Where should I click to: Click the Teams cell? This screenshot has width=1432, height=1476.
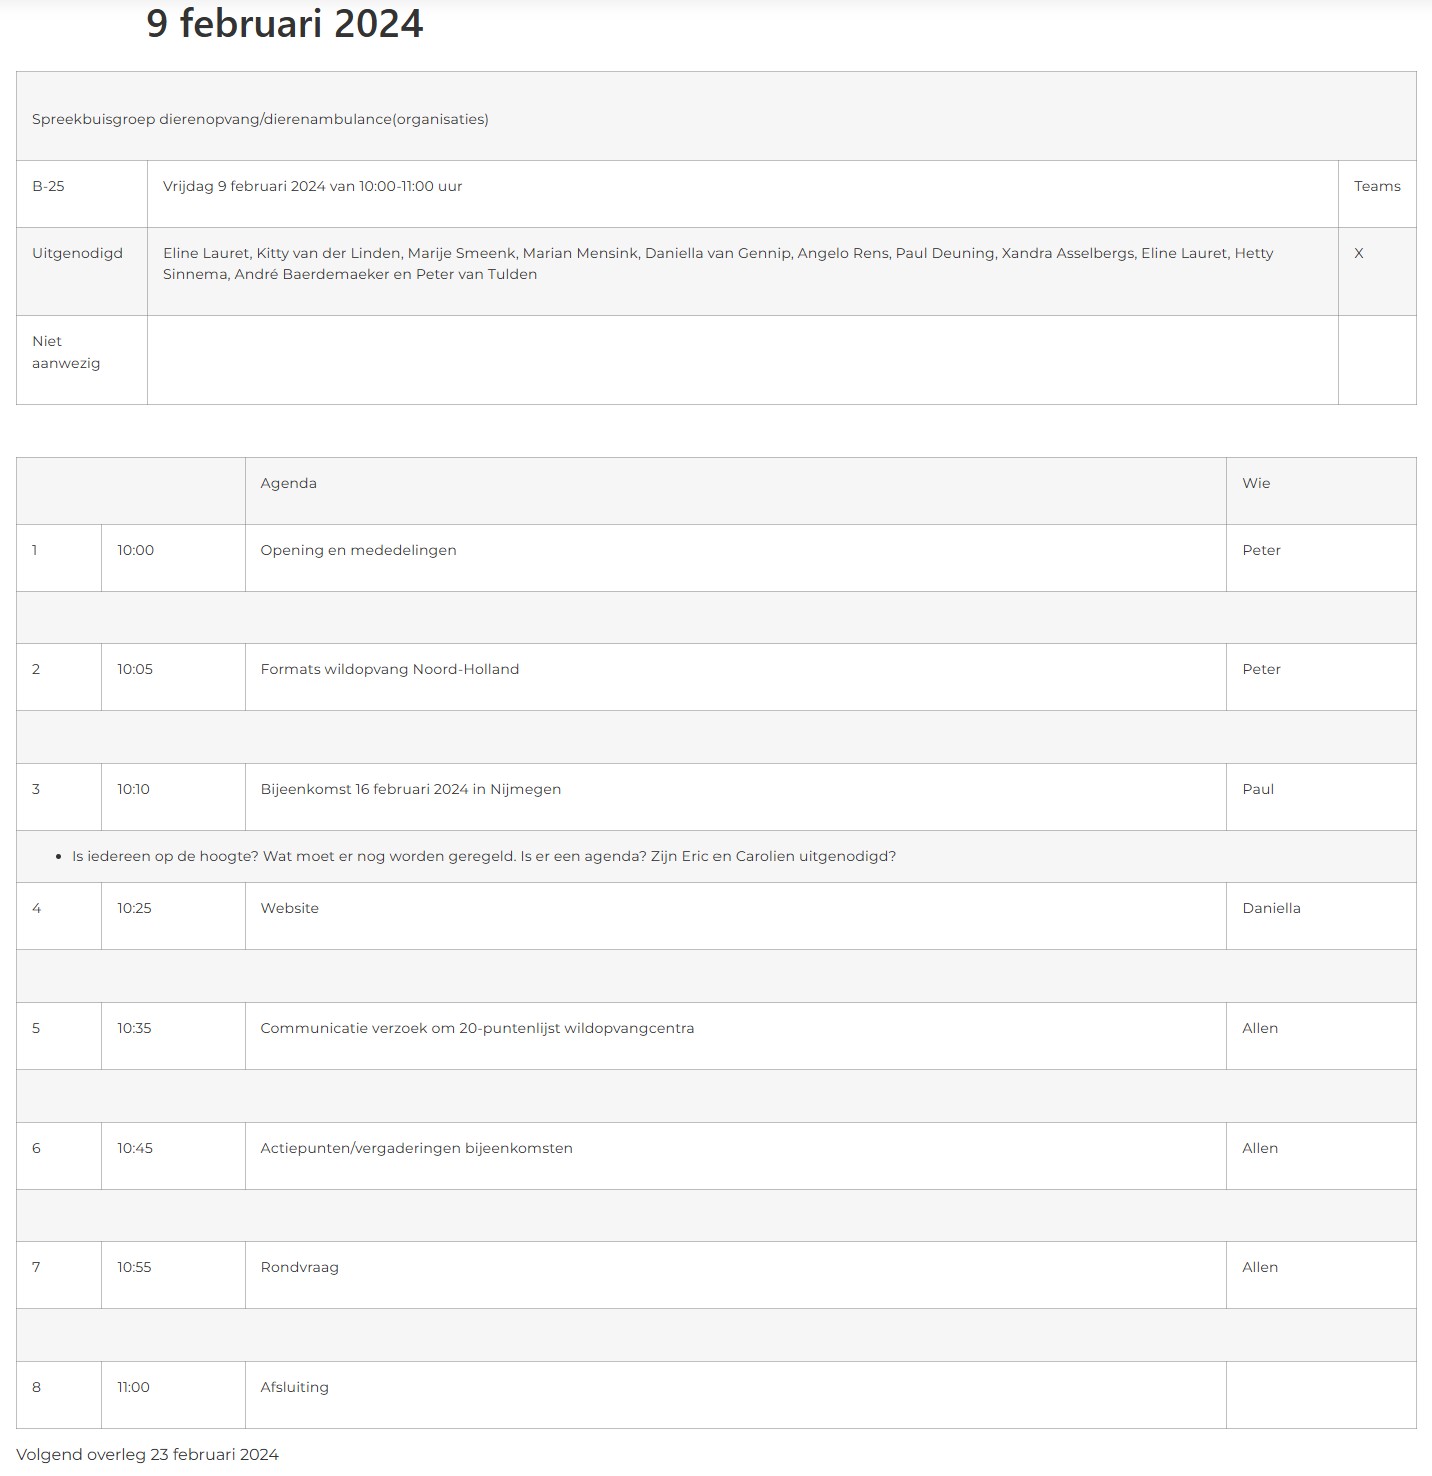tap(1377, 194)
